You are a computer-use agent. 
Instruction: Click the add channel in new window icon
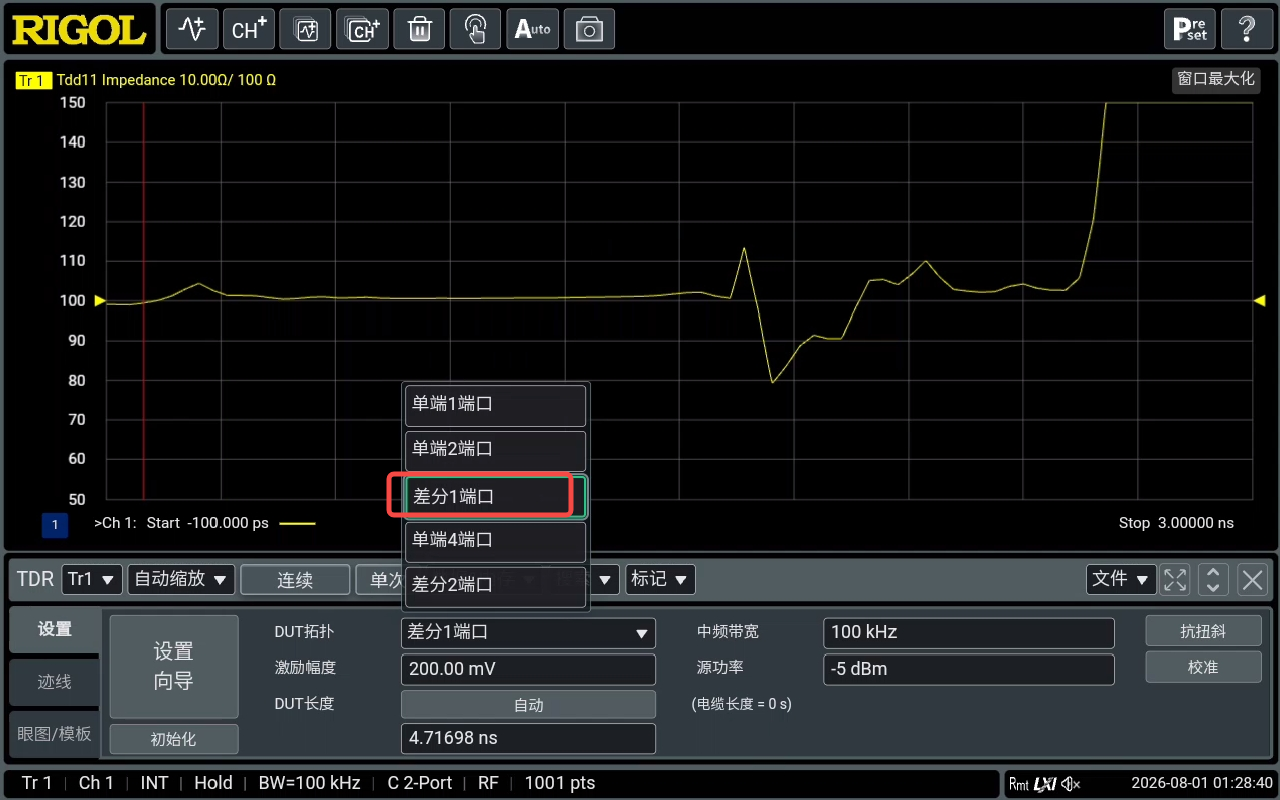362,29
